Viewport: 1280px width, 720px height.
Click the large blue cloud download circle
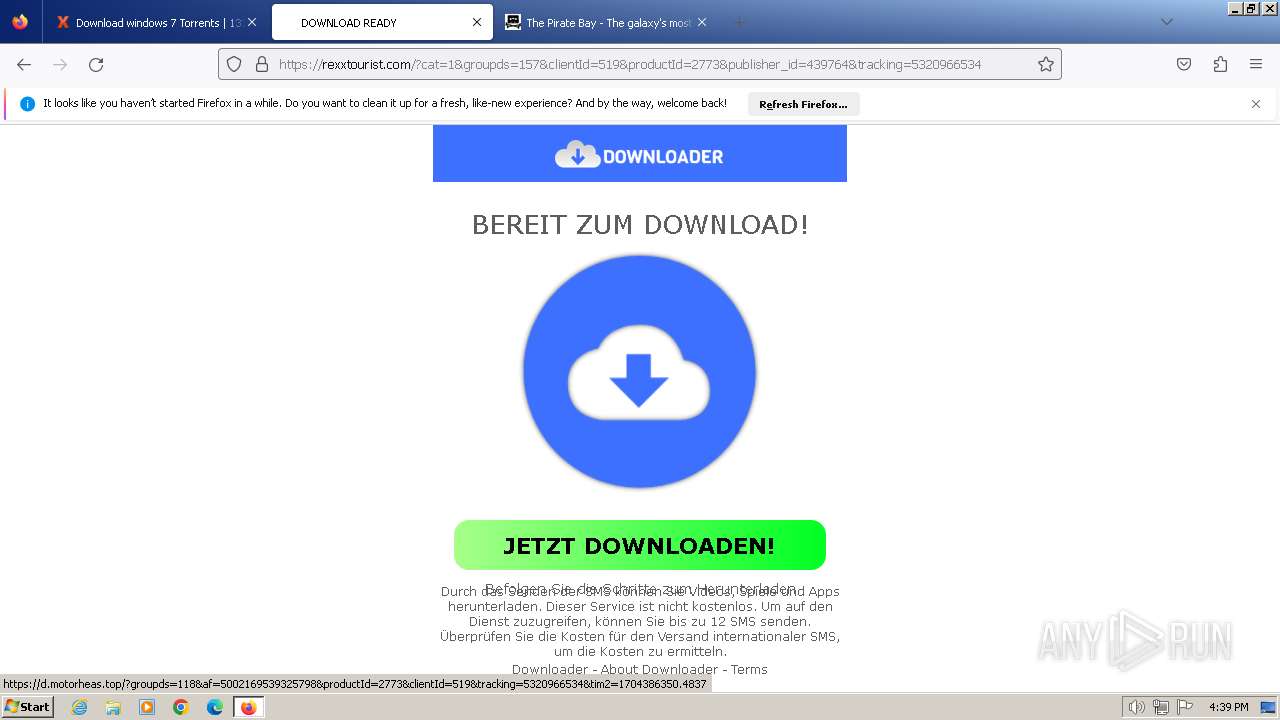(639, 371)
